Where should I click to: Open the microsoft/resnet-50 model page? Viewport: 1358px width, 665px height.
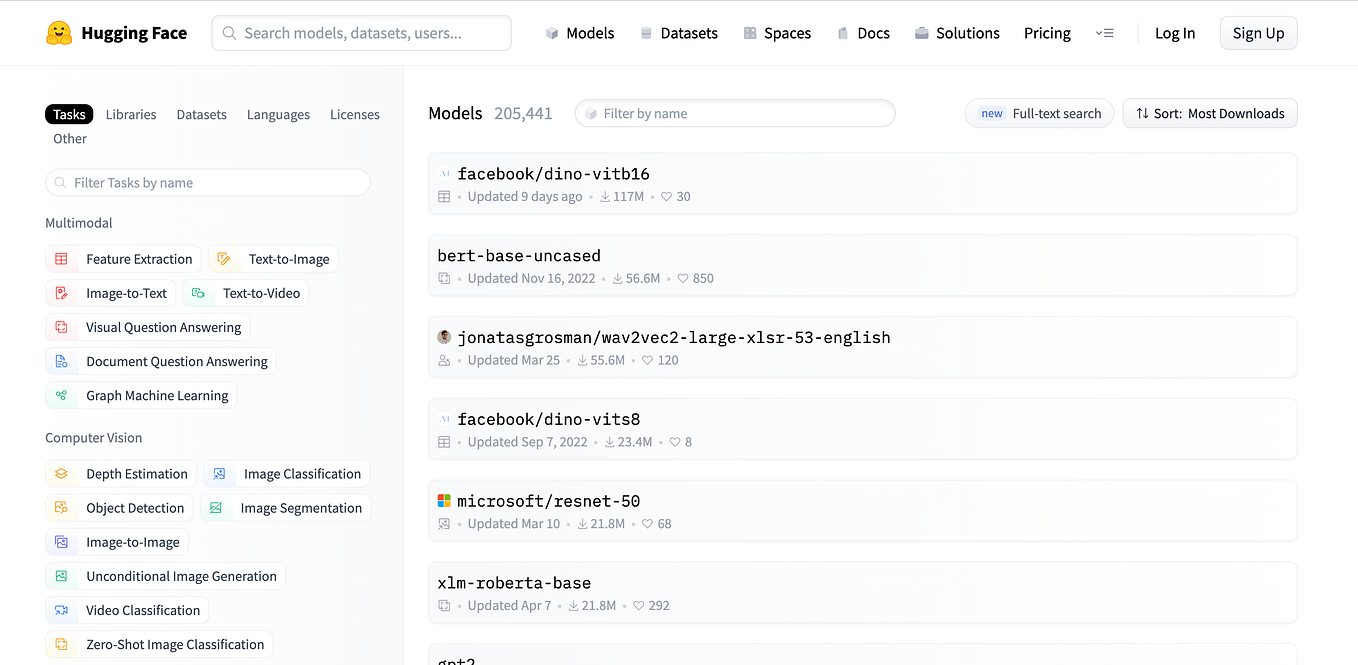[549, 500]
